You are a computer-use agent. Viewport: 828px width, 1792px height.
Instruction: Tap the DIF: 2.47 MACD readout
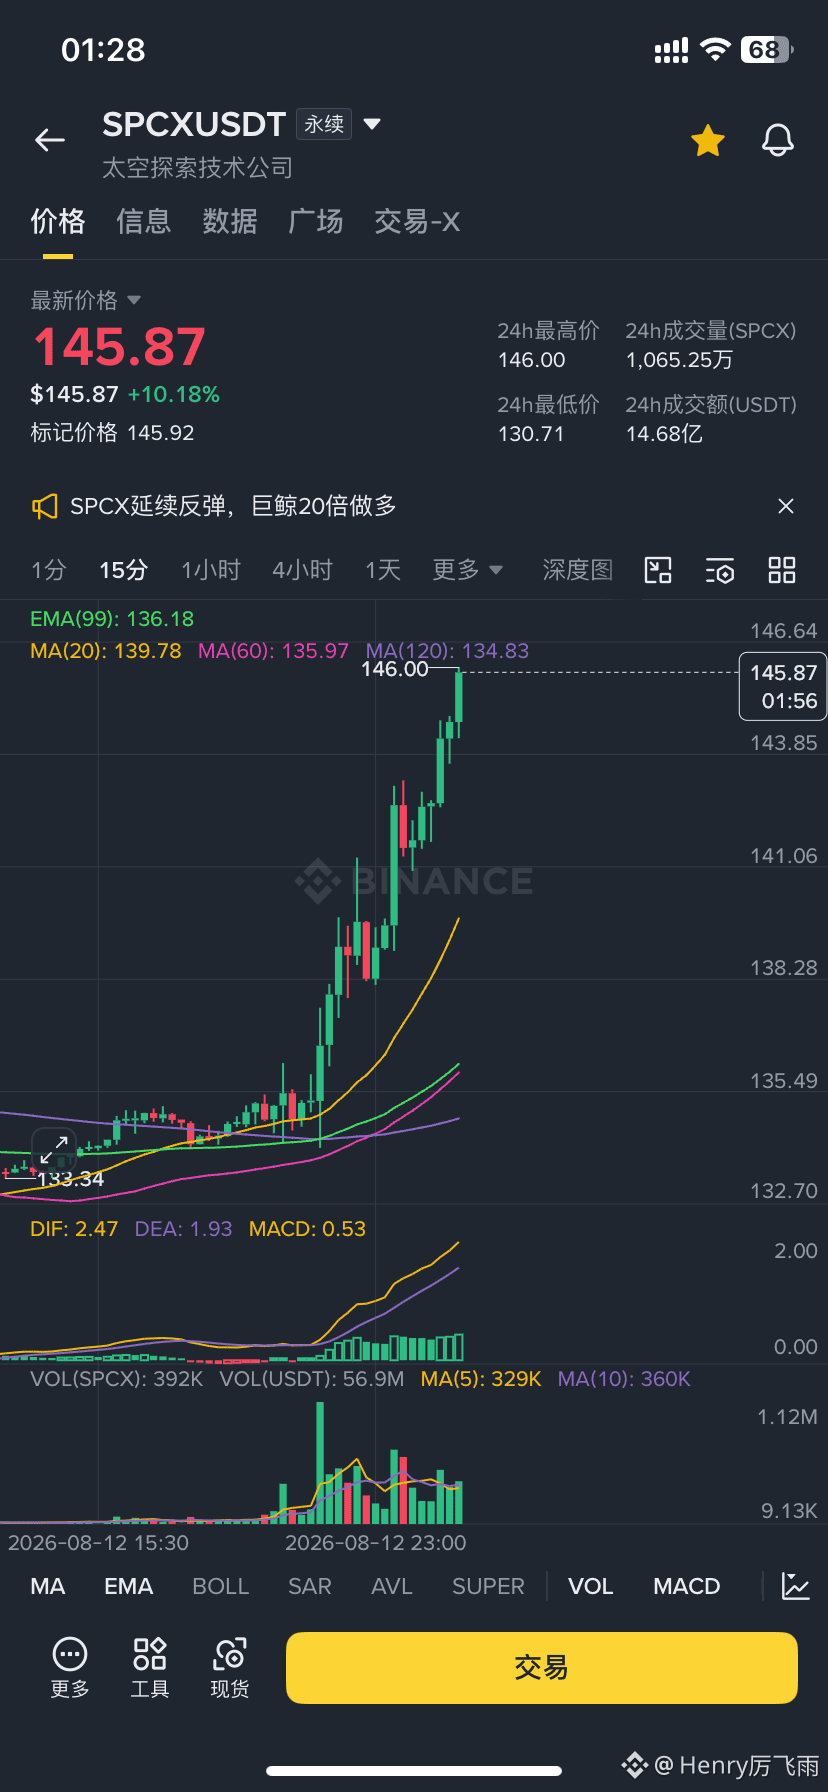(74, 1229)
